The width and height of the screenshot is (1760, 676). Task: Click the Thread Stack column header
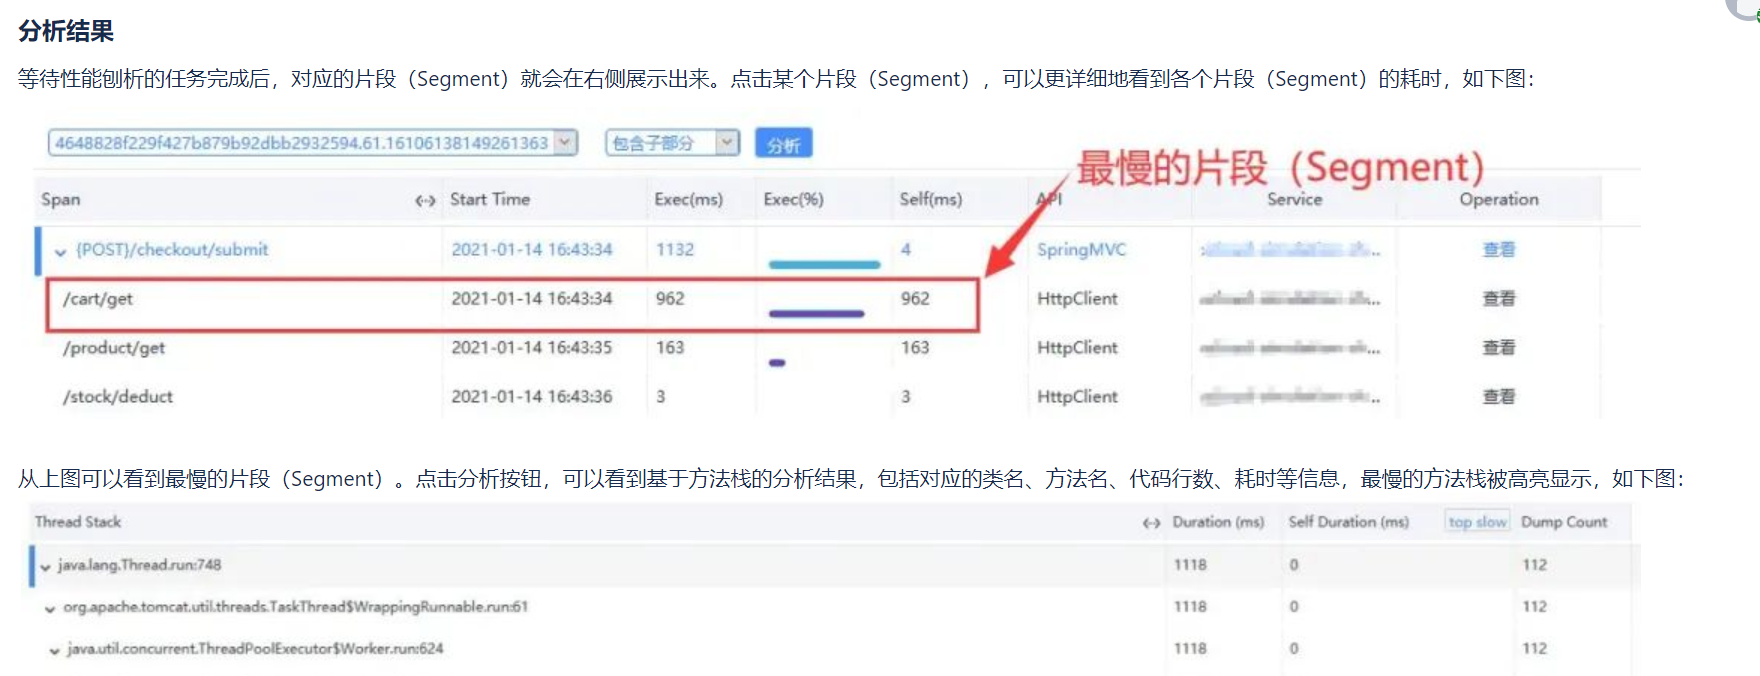click(77, 522)
